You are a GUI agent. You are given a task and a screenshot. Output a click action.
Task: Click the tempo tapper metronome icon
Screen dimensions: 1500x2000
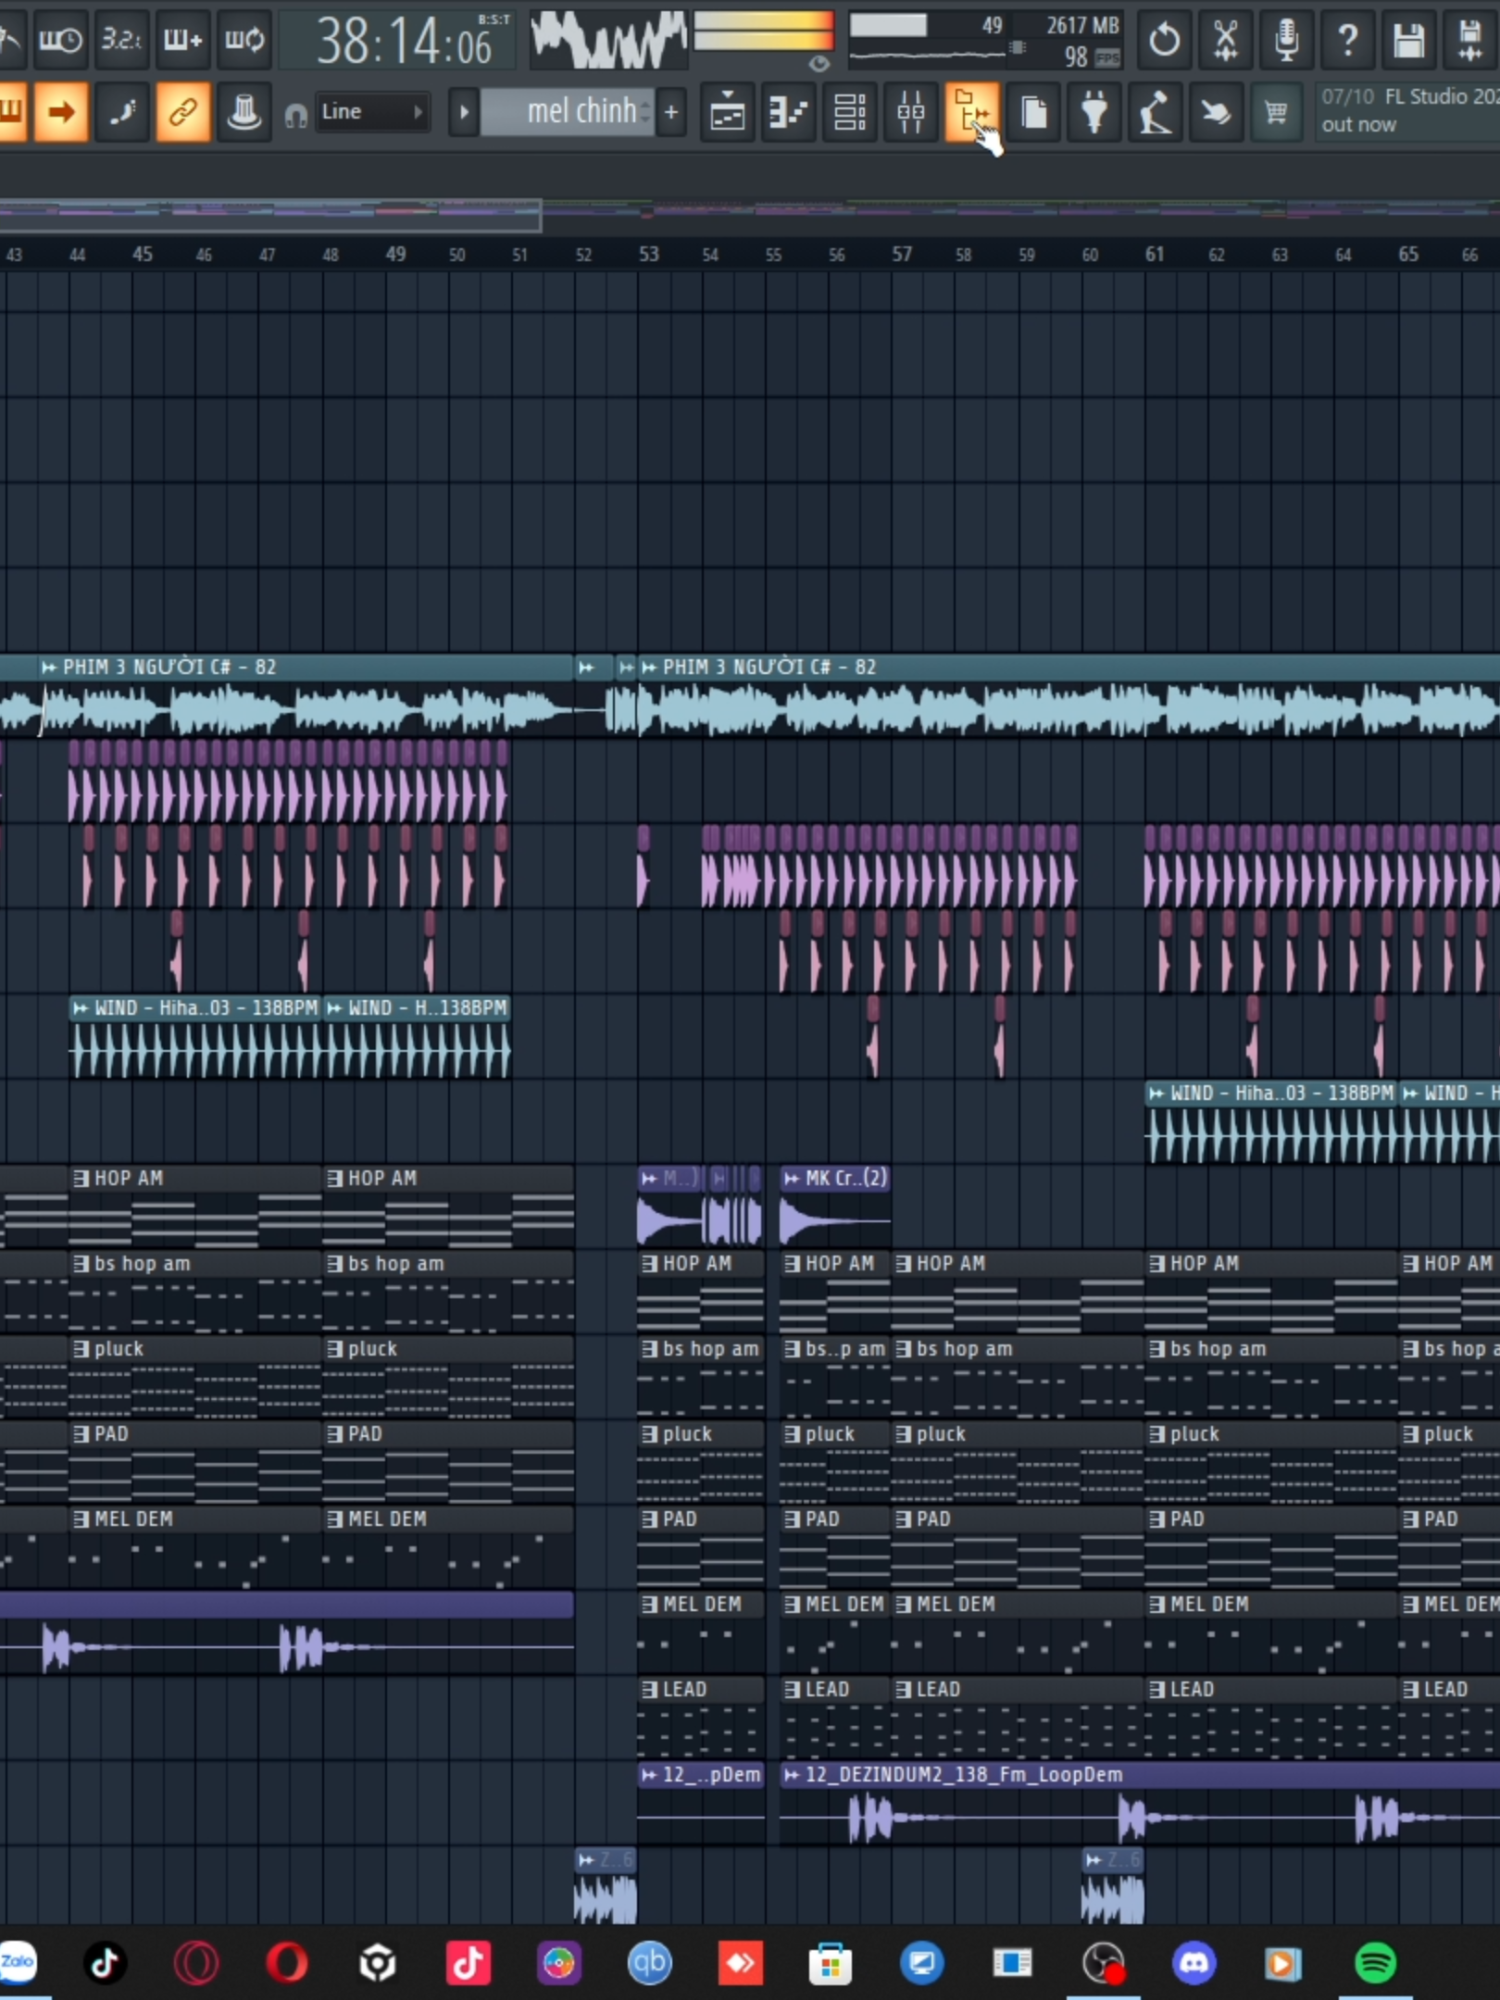1155,113
